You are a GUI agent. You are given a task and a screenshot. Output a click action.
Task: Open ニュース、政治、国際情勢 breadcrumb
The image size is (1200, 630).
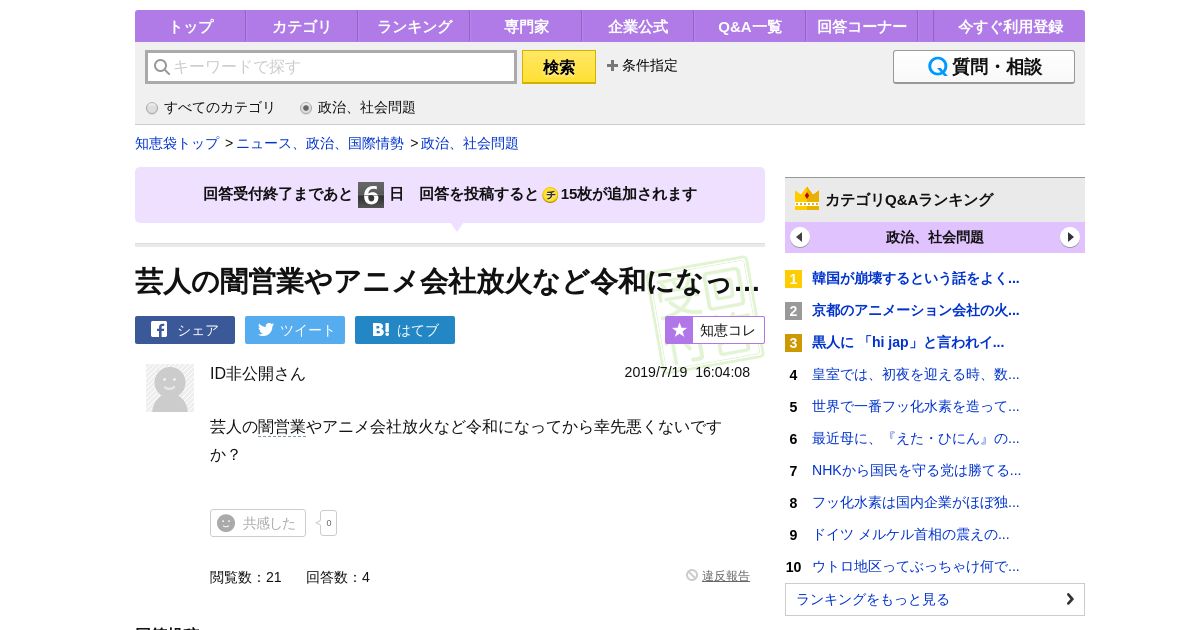click(x=320, y=143)
